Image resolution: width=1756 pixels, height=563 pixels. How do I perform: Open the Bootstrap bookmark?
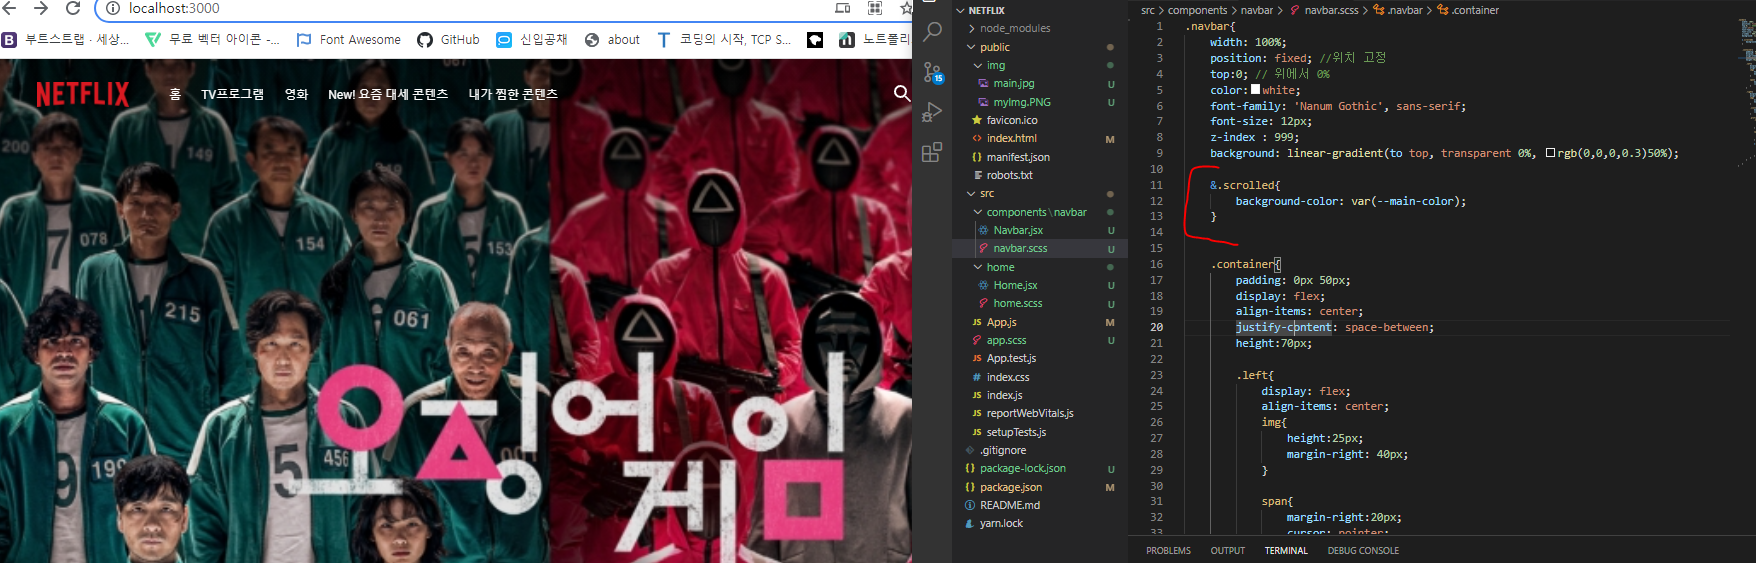click(65, 40)
